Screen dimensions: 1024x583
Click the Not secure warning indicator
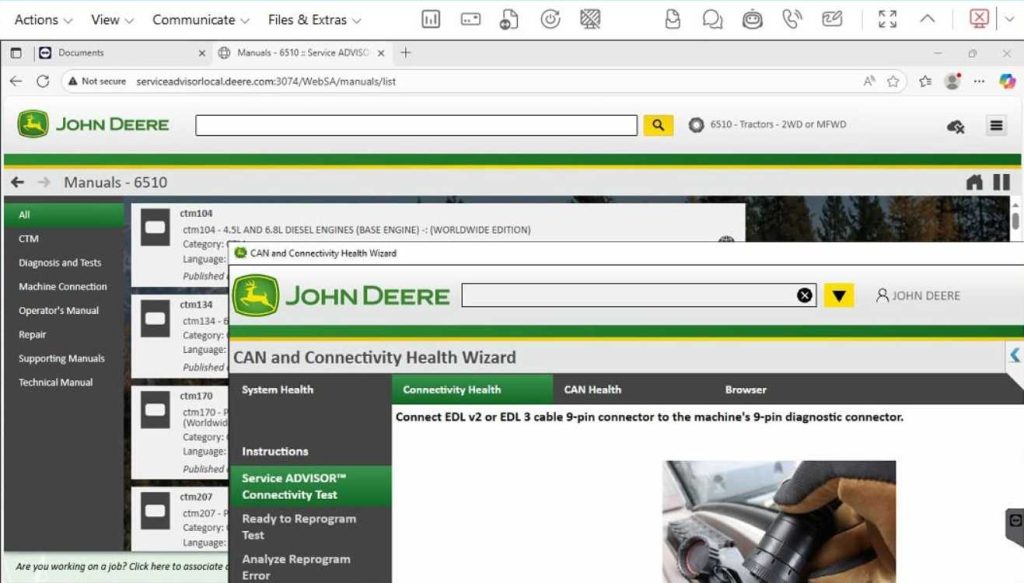pyautogui.click(x=97, y=82)
